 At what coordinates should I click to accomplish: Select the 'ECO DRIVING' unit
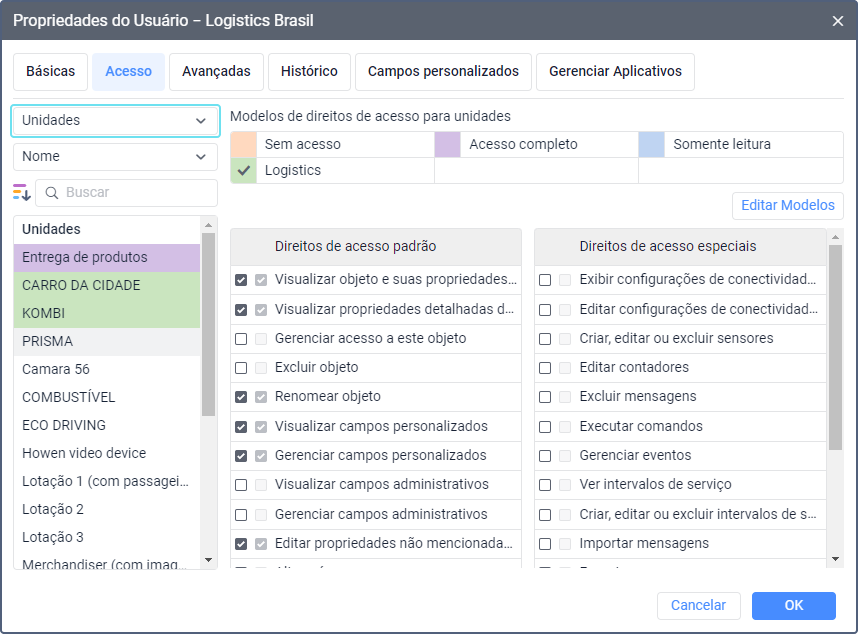click(64, 425)
